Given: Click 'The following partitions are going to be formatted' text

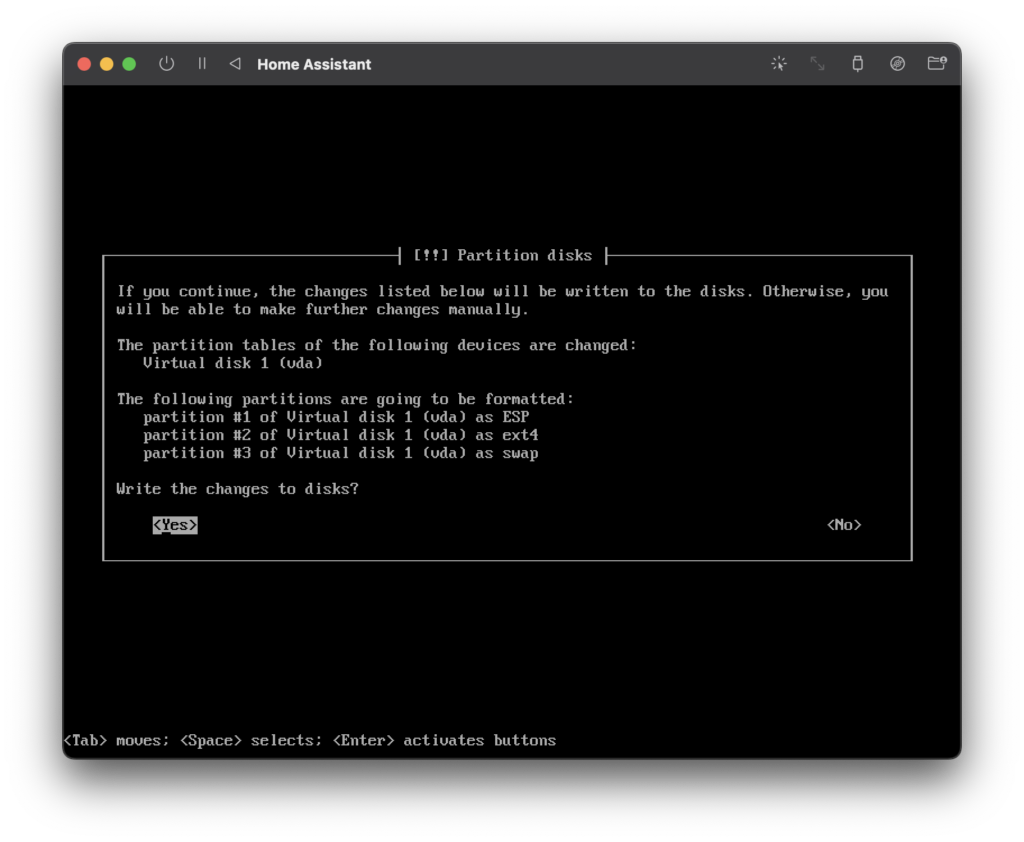Looking at the screenshot, I should point(345,399).
